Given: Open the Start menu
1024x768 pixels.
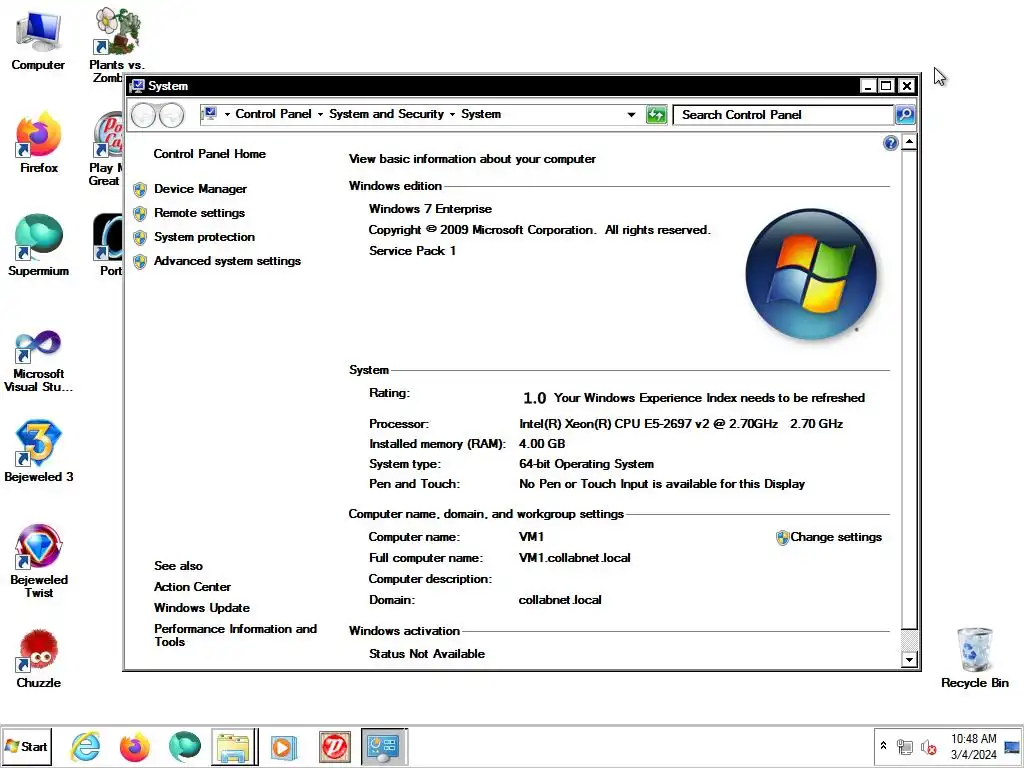Looking at the screenshot, I should 26,746.
